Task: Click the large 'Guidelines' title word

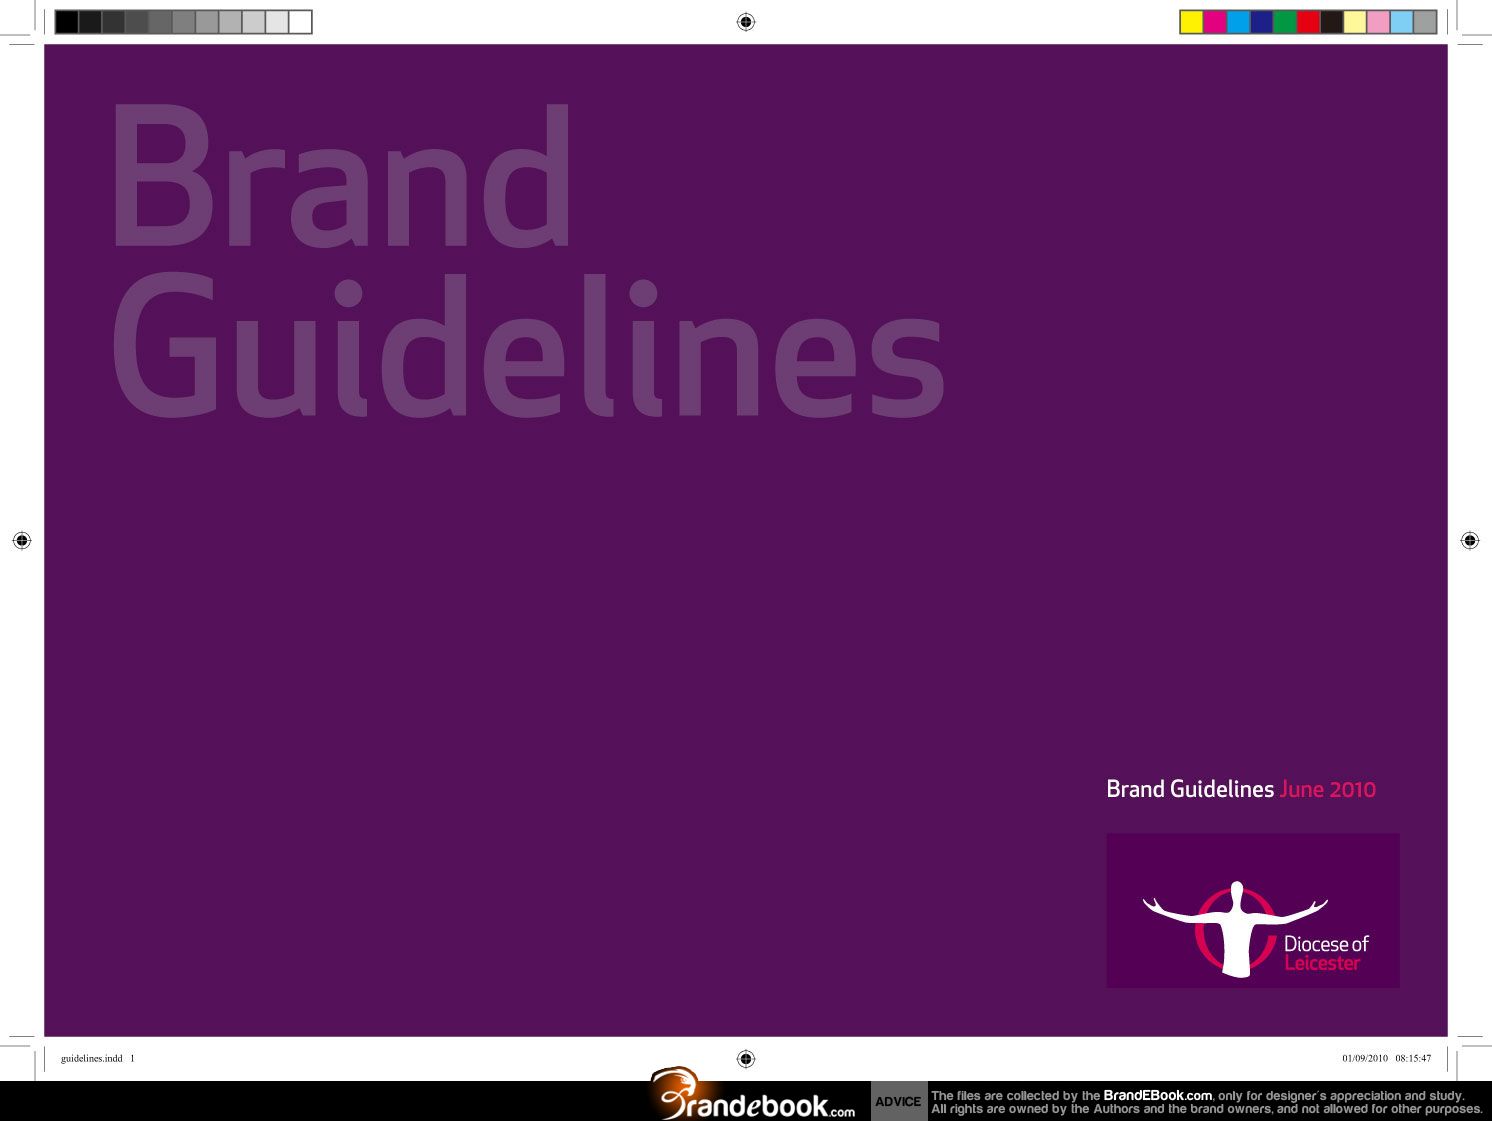Action: pyautogui.click(x=528, y=346)
